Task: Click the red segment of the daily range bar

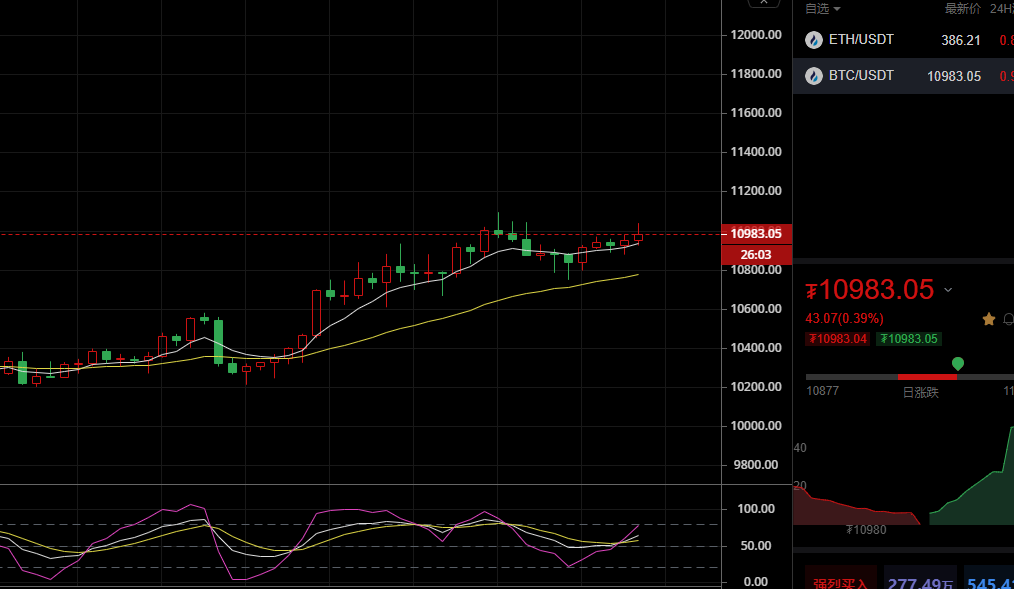Action: pos(927,376)
